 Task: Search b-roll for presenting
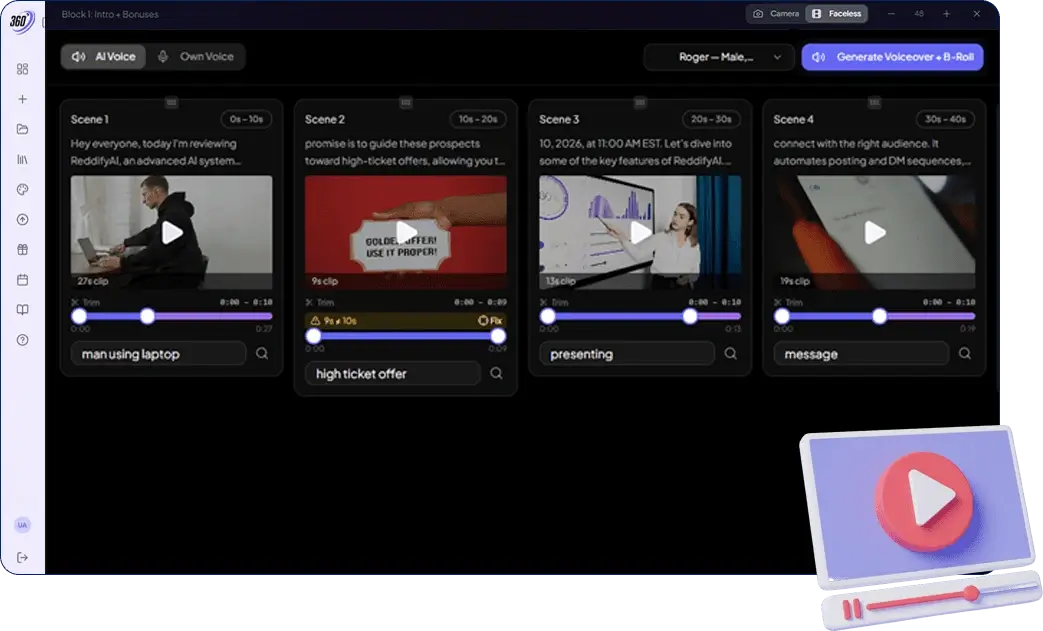click(x=730, y=354)
